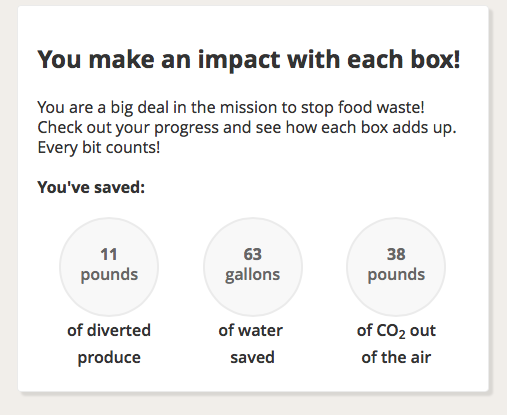The image size is (507, 415).
Task: Click the 'You've saved:' label
Action: coord(91,187)
